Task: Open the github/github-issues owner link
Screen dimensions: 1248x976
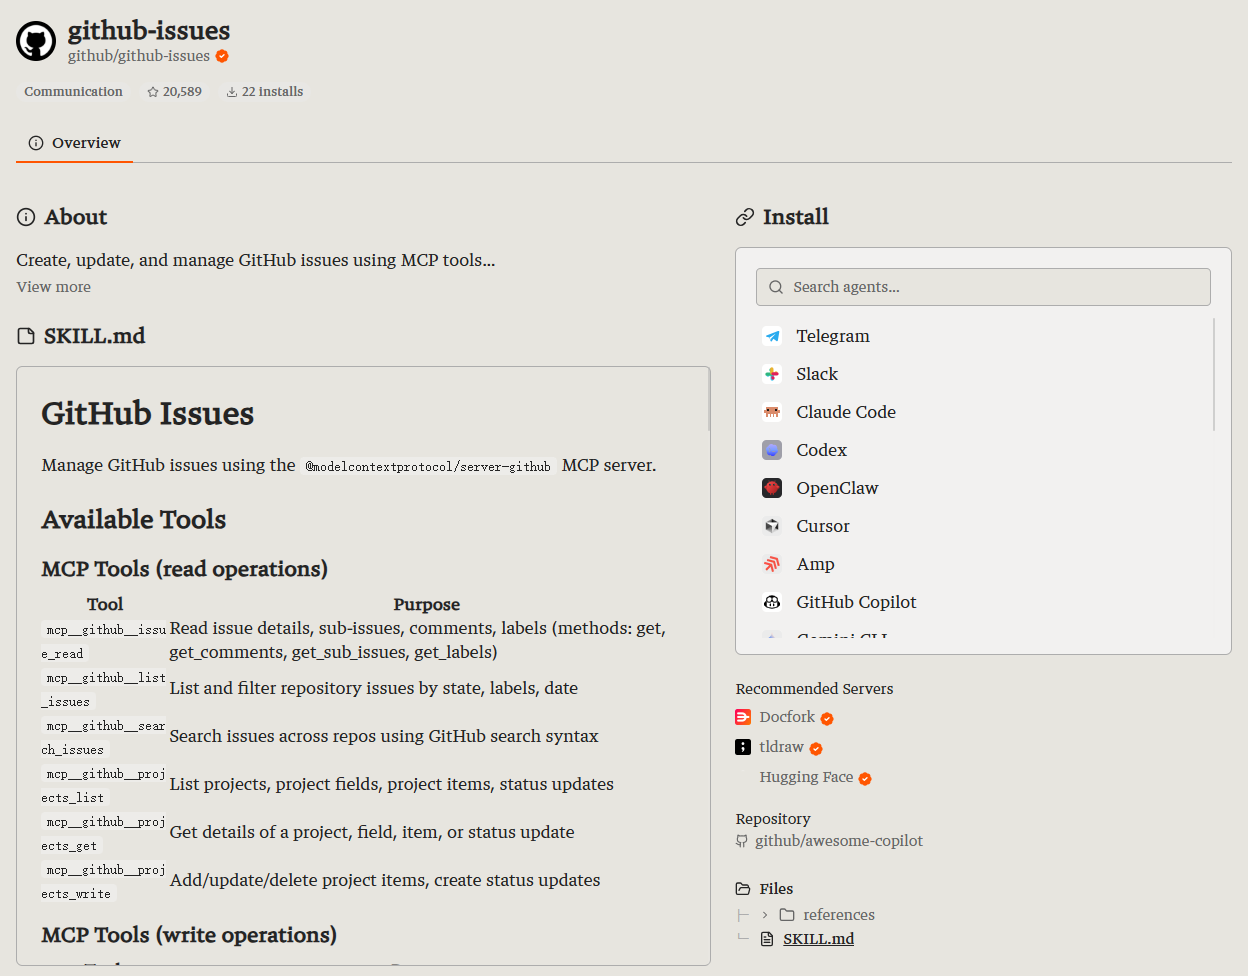Action: coord(139,56)
